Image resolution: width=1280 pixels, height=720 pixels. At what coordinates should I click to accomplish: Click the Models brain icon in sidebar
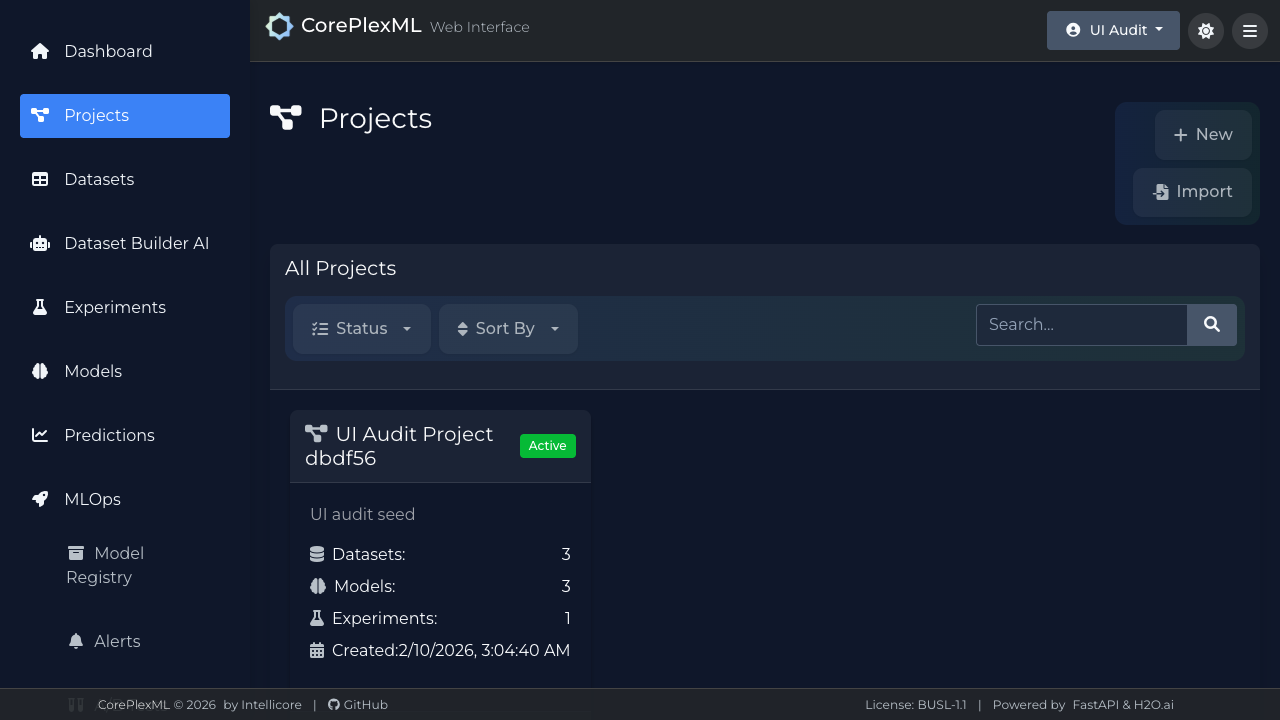(x=40, y=371)
